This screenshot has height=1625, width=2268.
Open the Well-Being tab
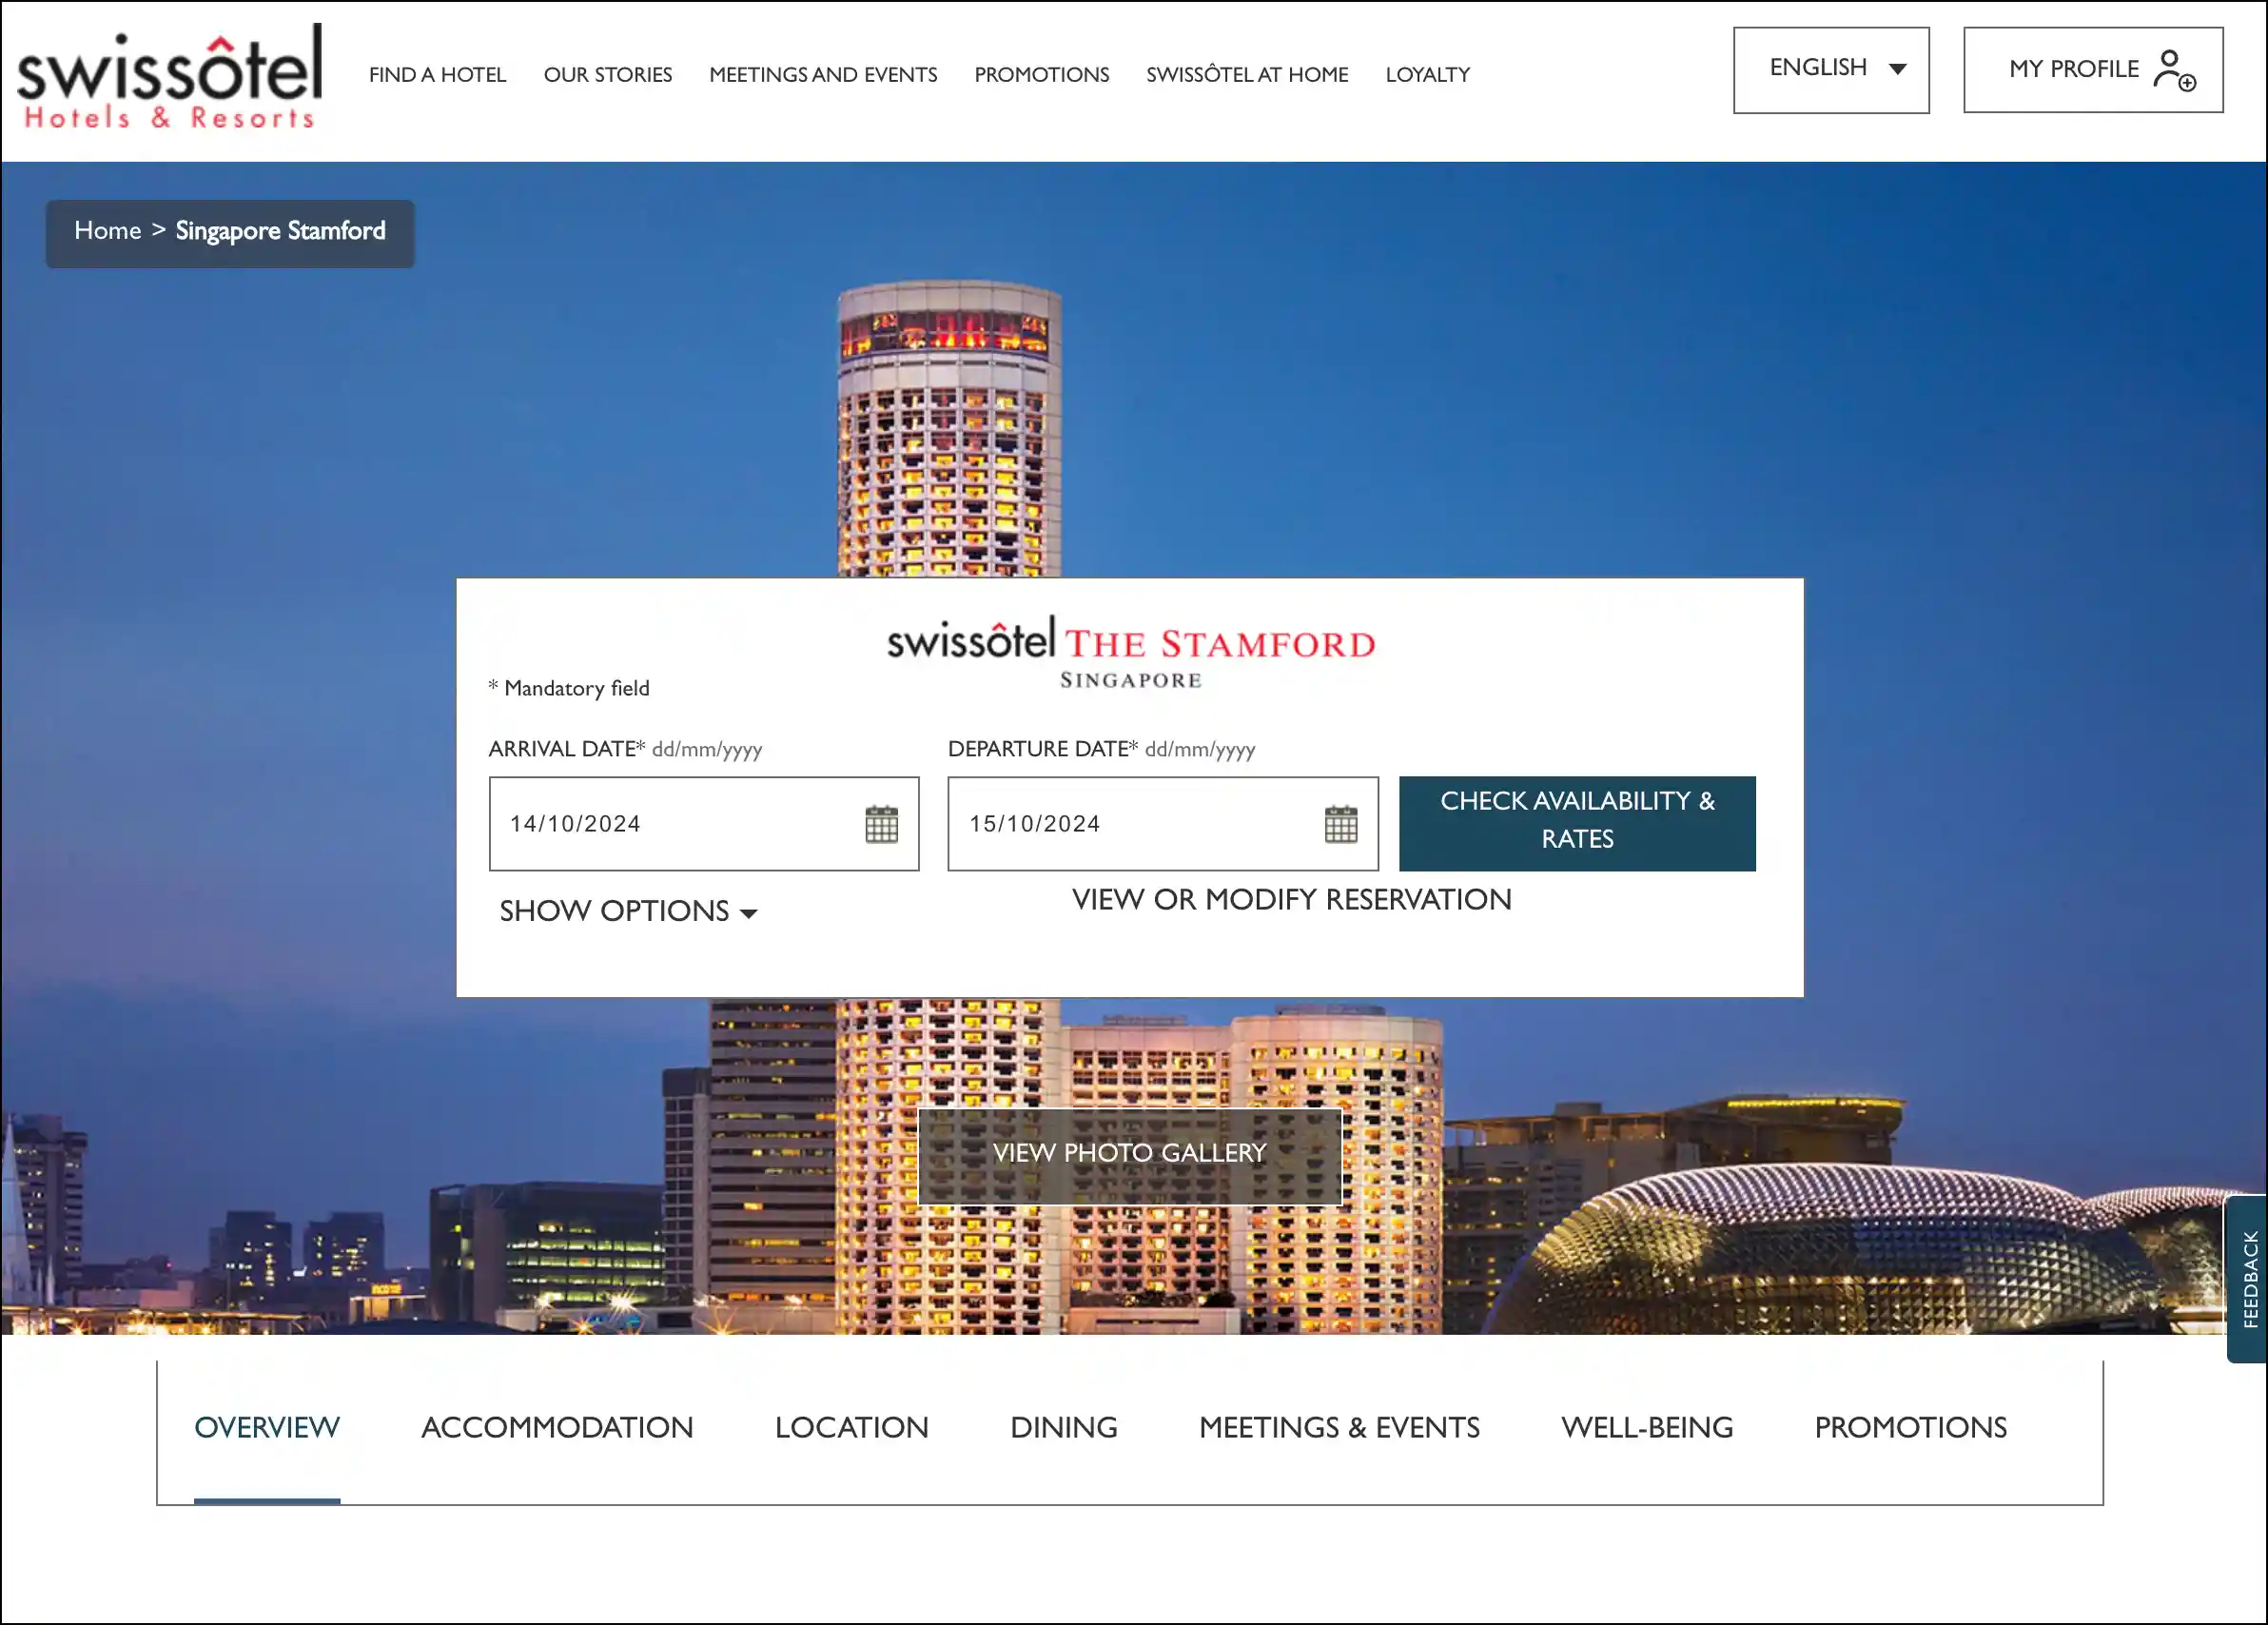(x=1647, y=1428)
